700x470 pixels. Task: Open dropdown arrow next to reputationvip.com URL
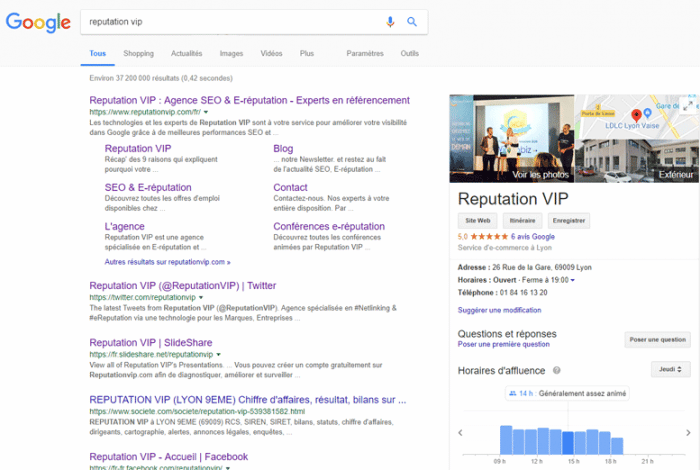point(206,112)
